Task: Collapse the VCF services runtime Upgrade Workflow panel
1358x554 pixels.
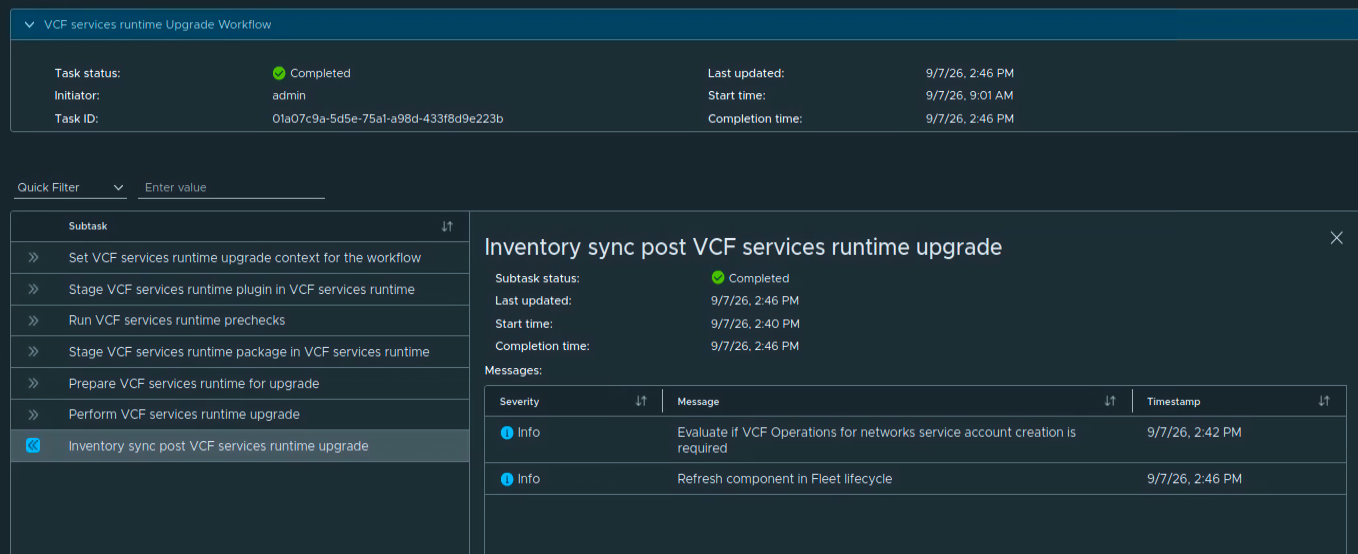Action: (30, 25)
